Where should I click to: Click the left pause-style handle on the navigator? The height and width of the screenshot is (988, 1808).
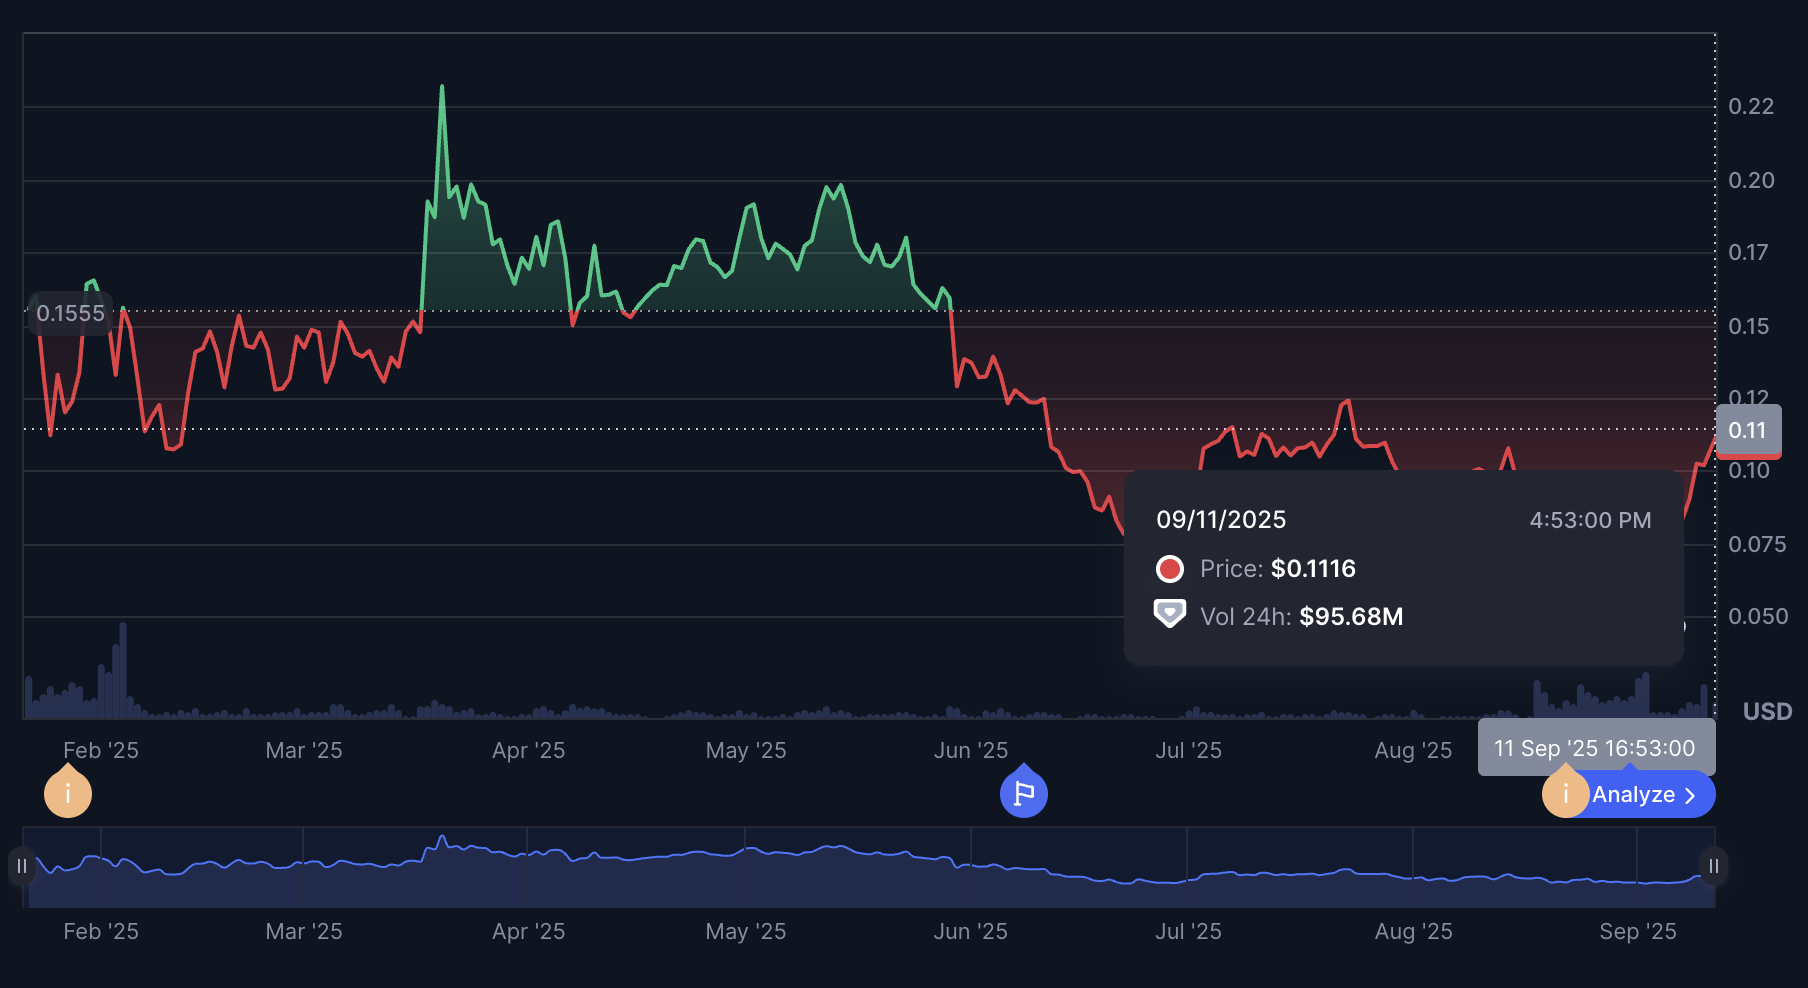coord(22,866)
